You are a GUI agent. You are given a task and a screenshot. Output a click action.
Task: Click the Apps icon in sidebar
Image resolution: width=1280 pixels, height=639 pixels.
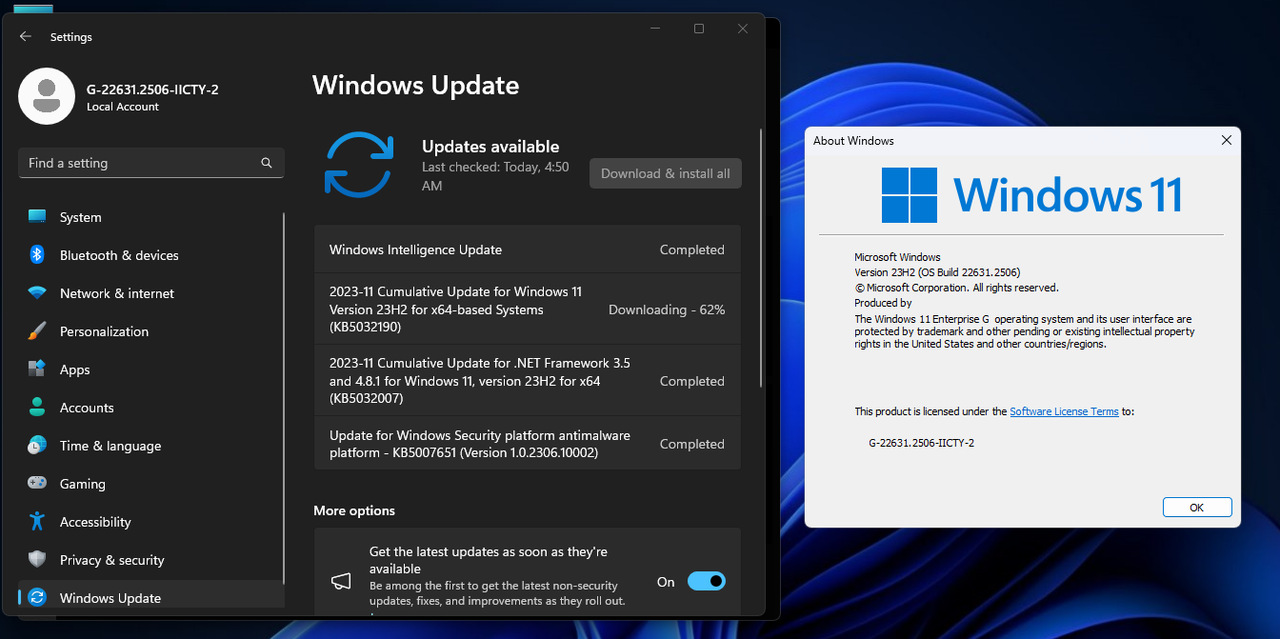coord(37,369)
